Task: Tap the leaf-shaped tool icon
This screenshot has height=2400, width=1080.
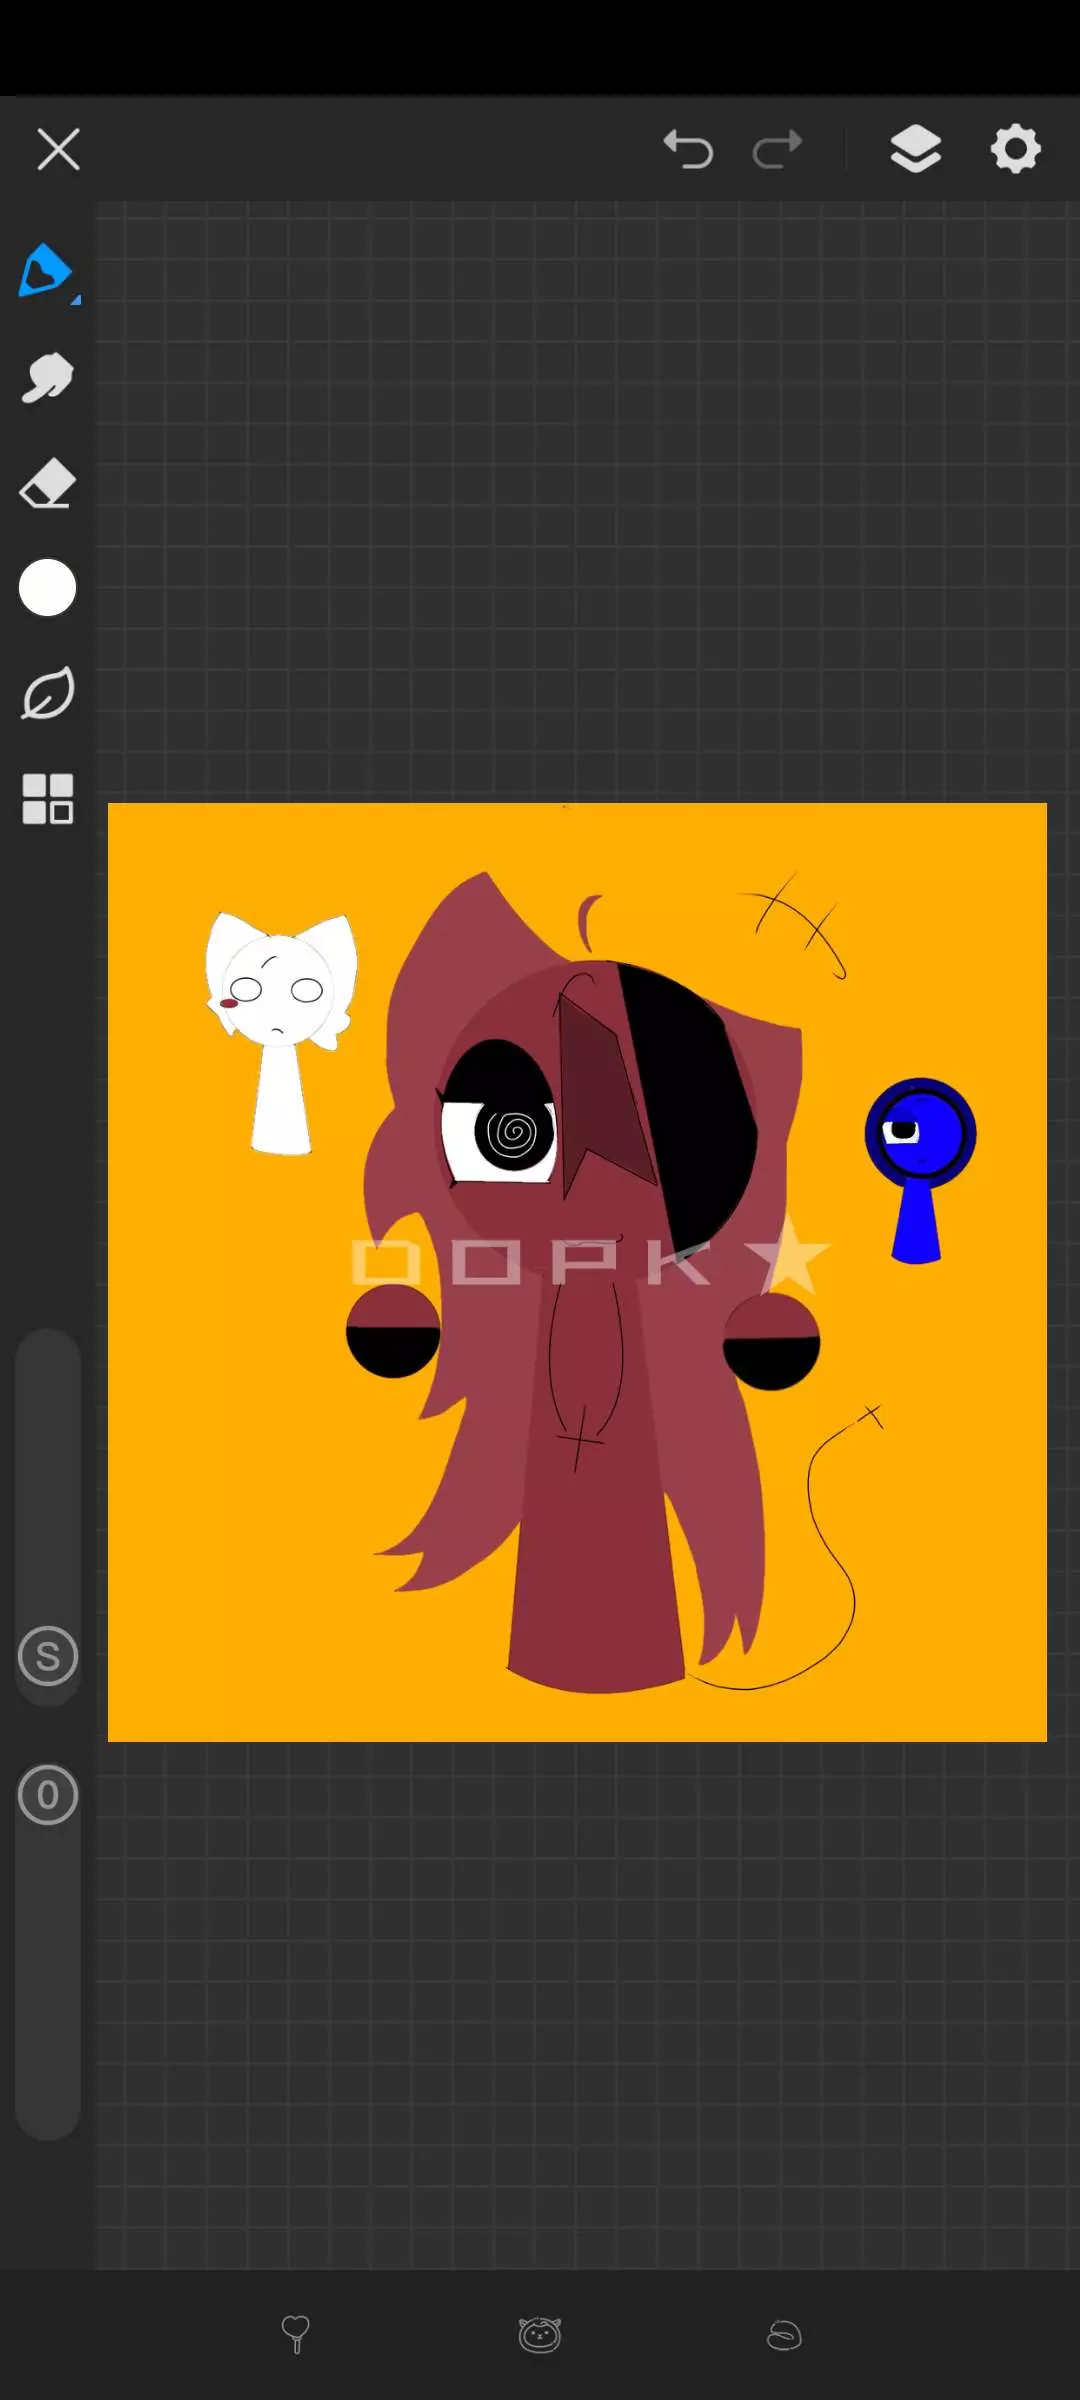Action: pyautogui.click(x=47, y=693)
